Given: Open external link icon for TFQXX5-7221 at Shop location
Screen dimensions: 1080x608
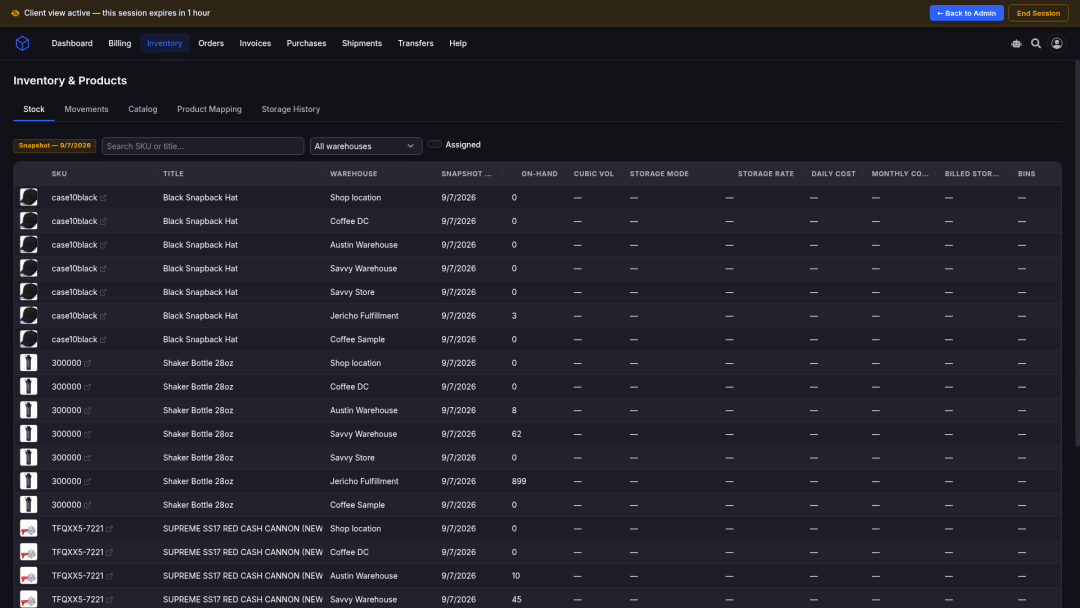Looking at the screenshot, I should pyautogui.click(x=110, y=530).
